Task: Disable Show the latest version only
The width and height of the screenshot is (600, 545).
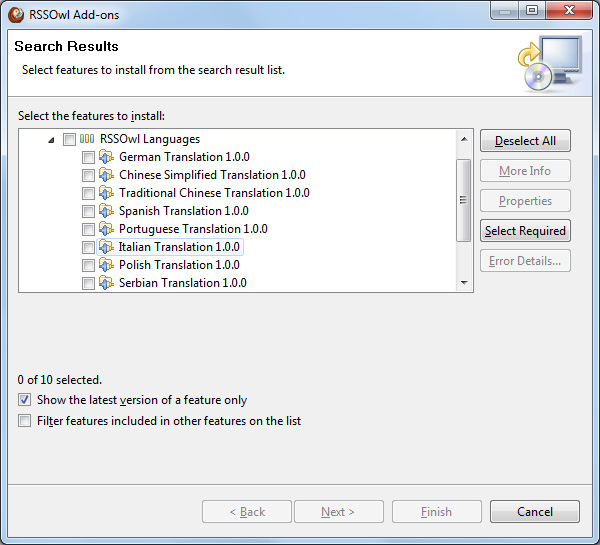Action: point(25,400)
